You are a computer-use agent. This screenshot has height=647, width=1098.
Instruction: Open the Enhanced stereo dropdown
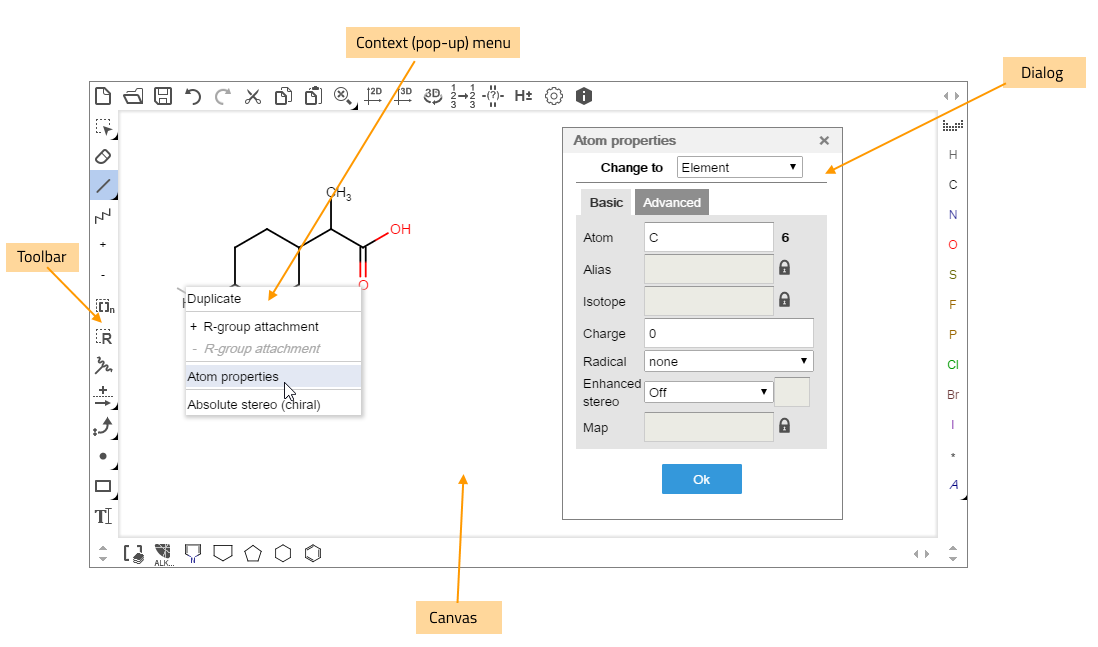click(708, 392)
